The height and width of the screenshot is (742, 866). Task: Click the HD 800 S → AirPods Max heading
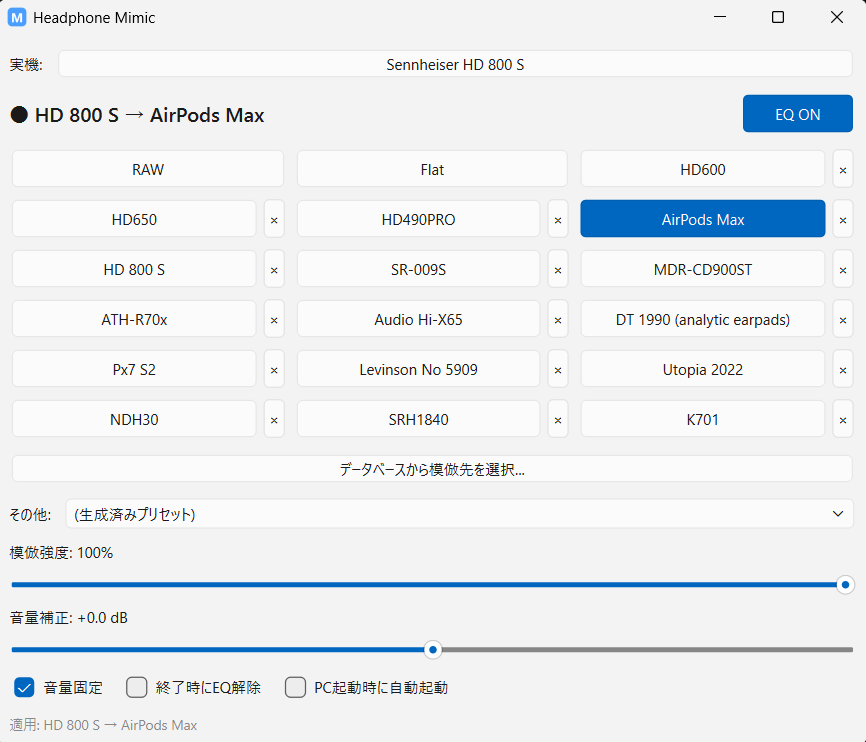click(x=149, y=115)
